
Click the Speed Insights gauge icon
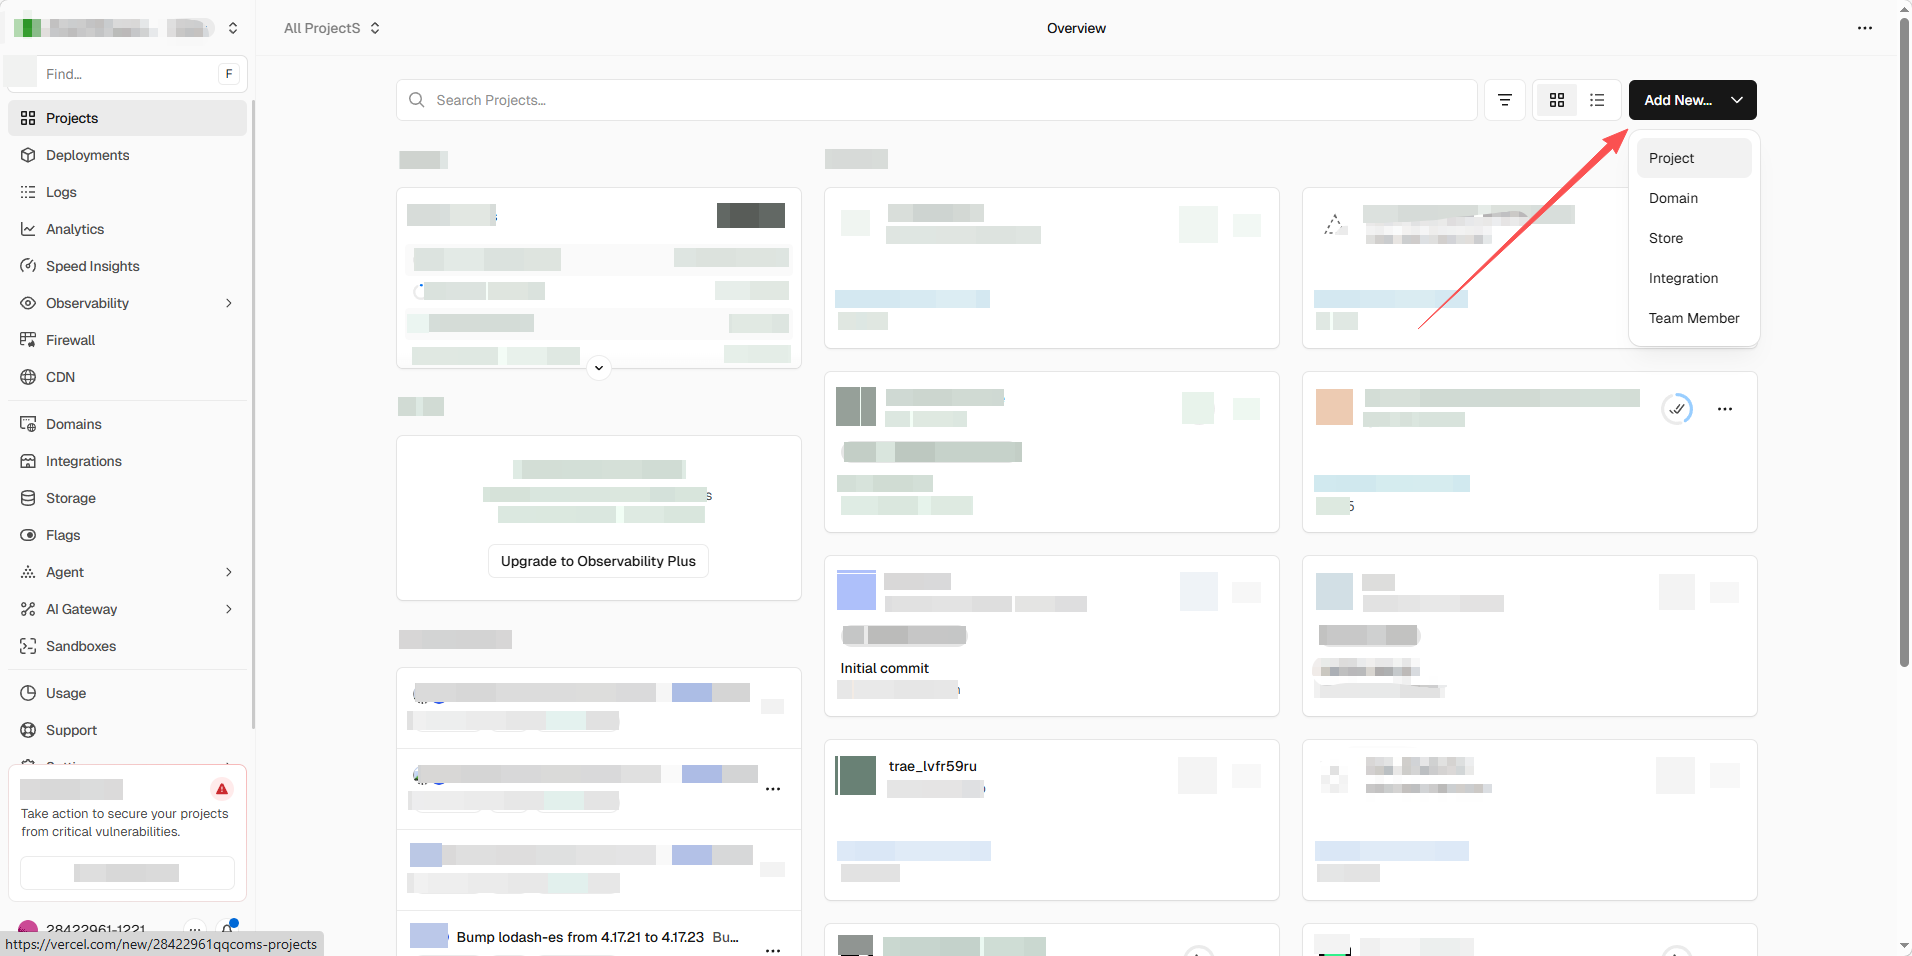[x=28, y=266]
